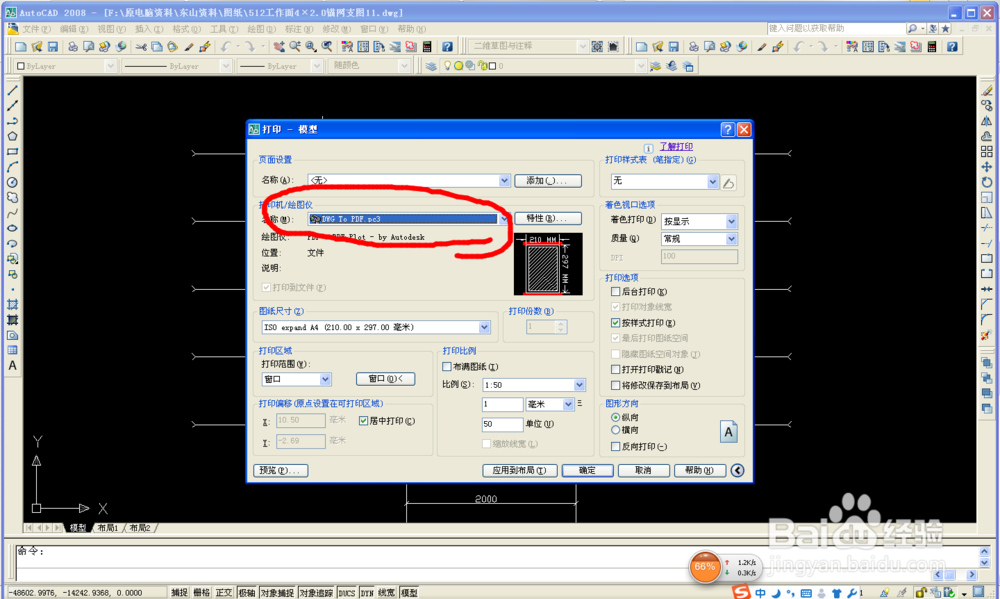The height and width of the screenshot is (599, 1000).
Task: Select the Circle draw tool
Action: pos(12,182)
